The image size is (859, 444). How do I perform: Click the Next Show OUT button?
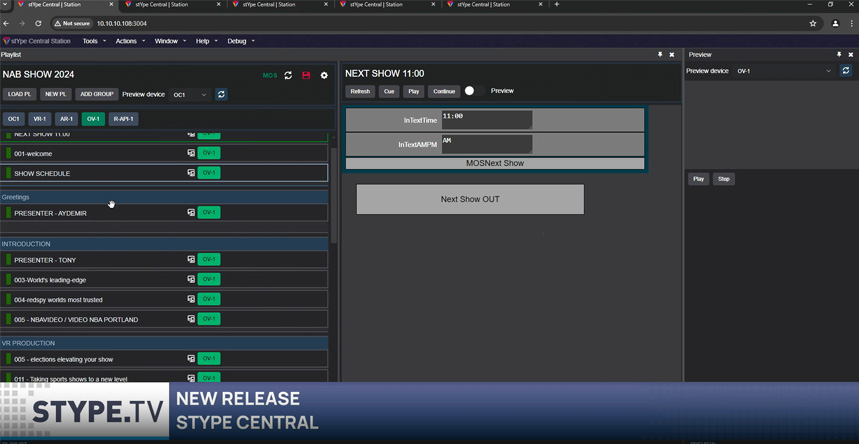(x=470, y=199)
